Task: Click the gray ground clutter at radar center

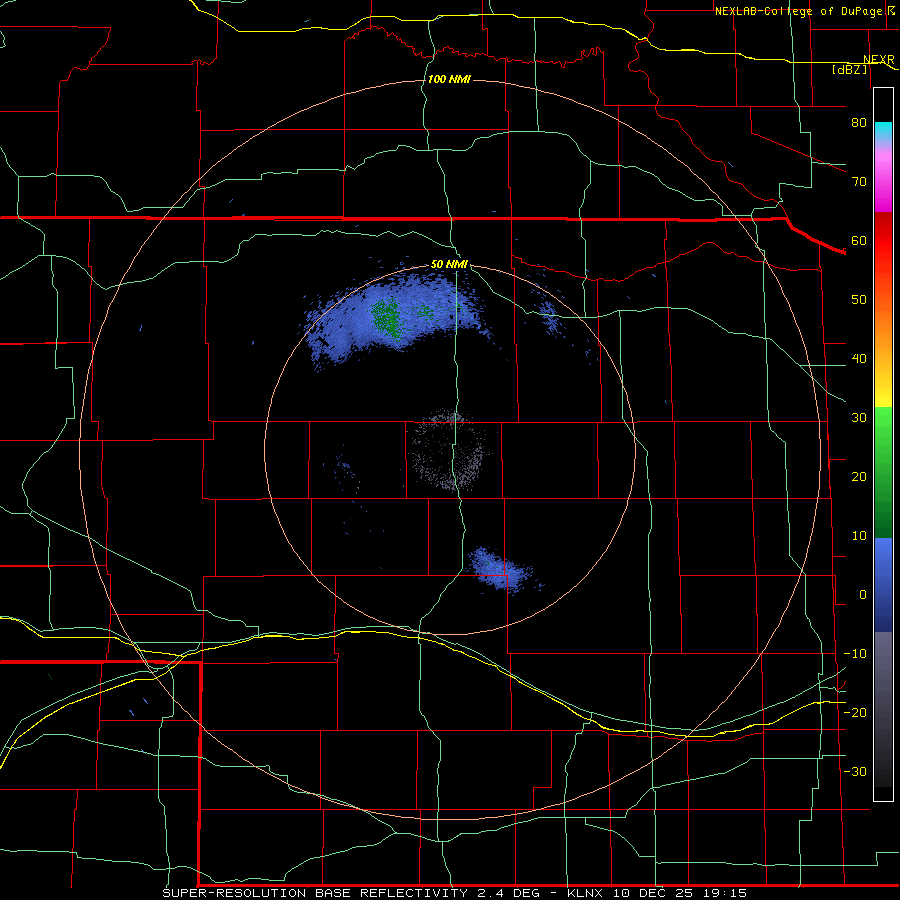Action: point(451,449)
